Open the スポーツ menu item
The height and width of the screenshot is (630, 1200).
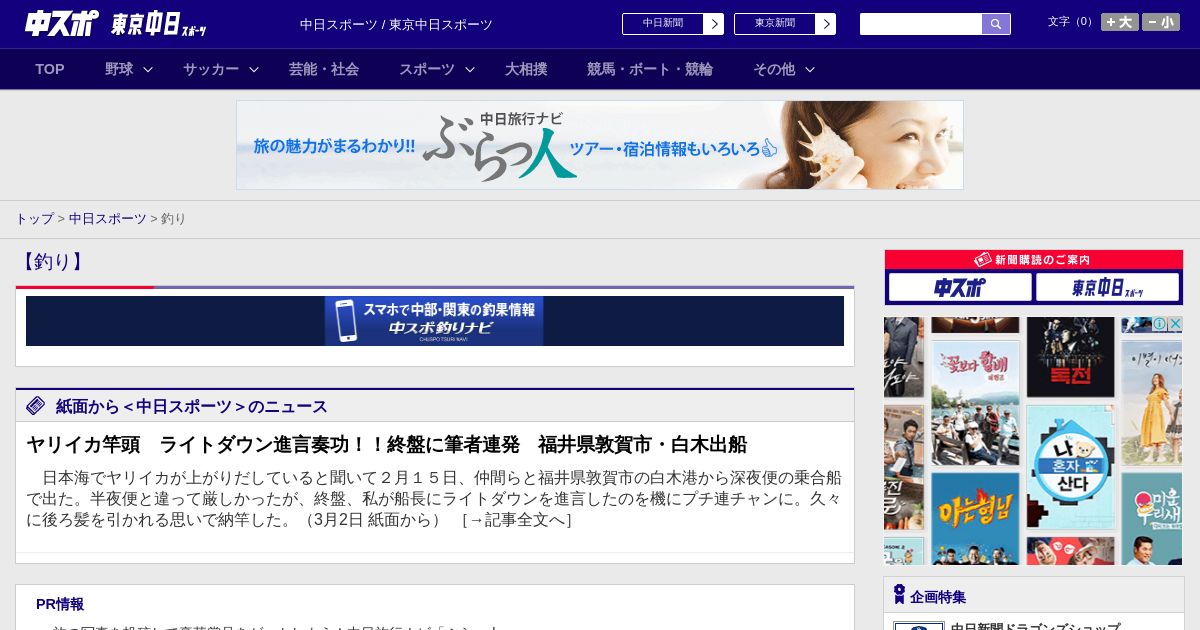(x=427, y=69)
